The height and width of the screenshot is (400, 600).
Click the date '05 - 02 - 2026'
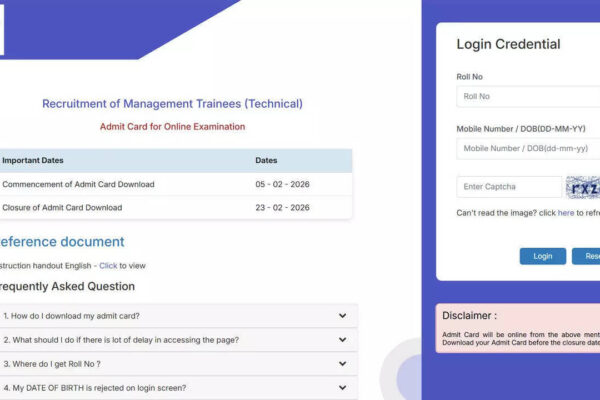click(x=282, y=184)
